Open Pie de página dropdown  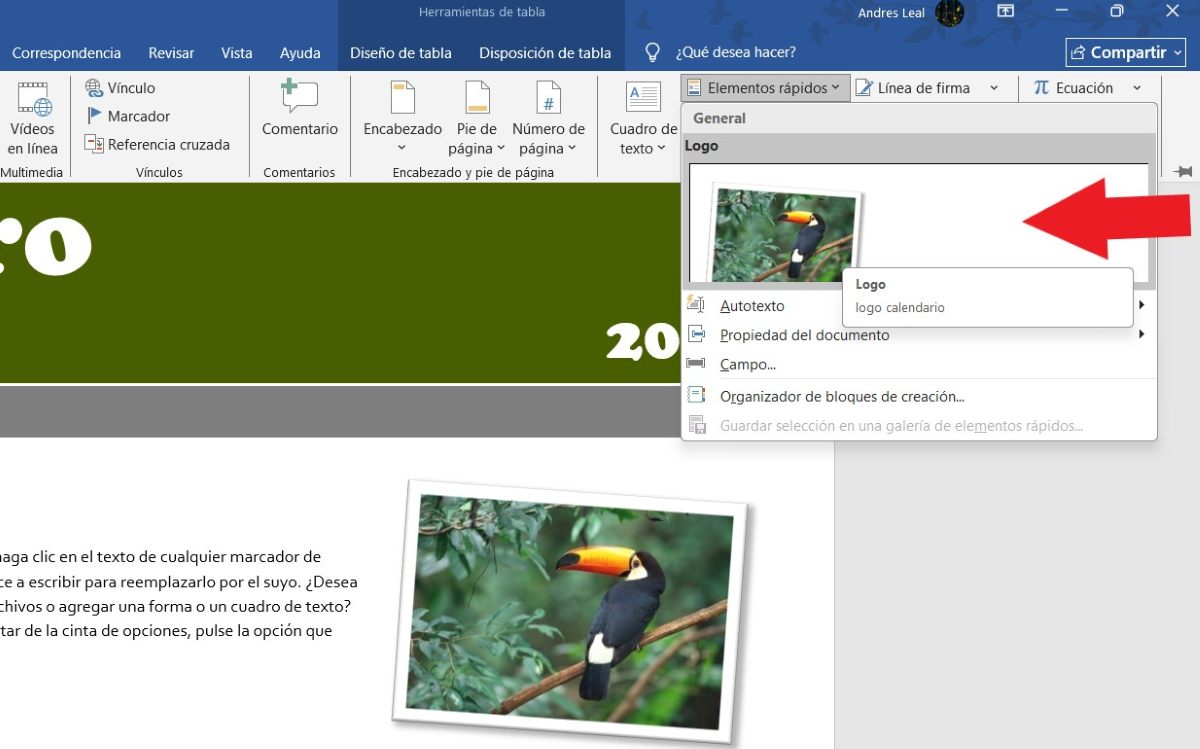click(x=477, y=118)
